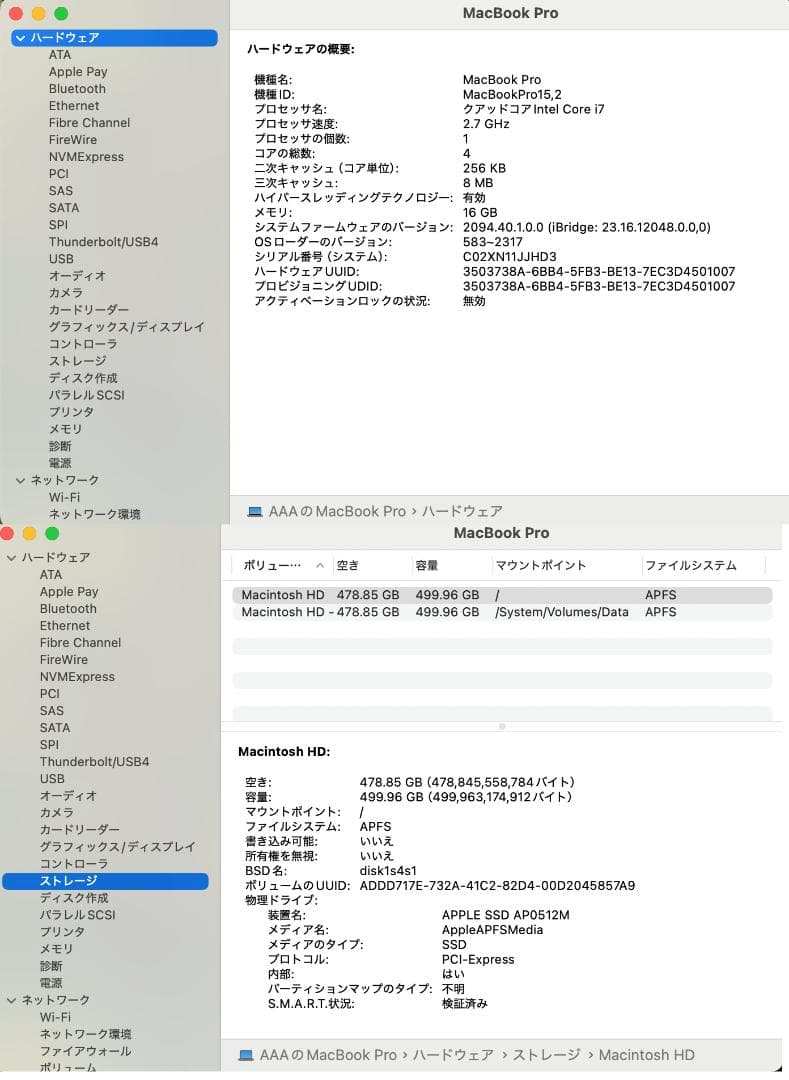Select カメラ in bottom window sidebar
The height and width of the screenshot is (1080, 789).
pyautogui.click(x=56, y=813)
